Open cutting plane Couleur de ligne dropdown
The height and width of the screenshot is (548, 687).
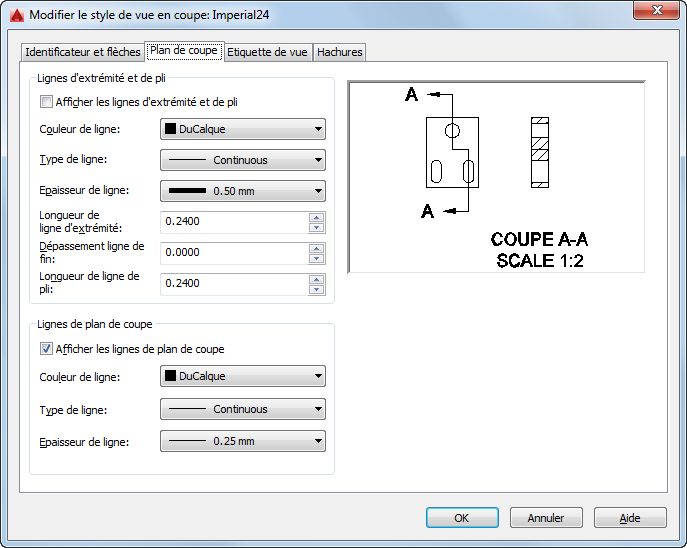point(243,376)
